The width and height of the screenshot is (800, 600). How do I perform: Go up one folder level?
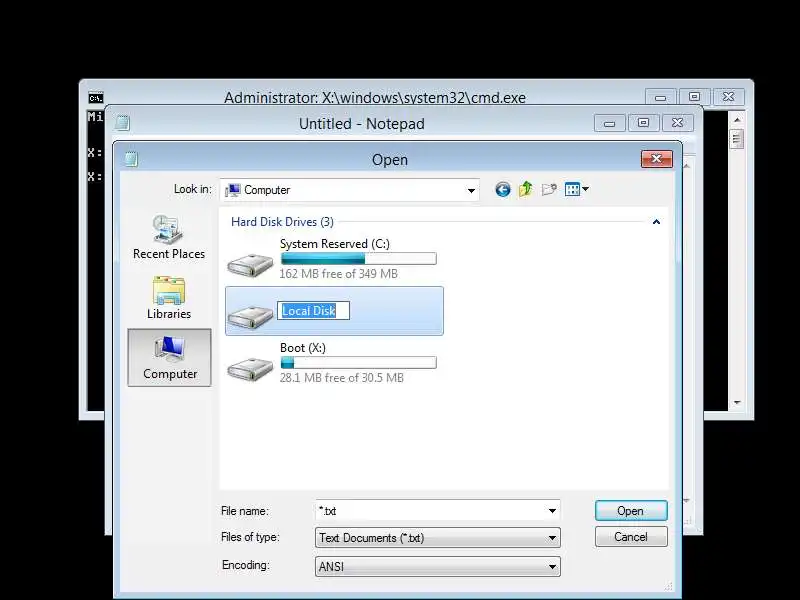point(526,189)
